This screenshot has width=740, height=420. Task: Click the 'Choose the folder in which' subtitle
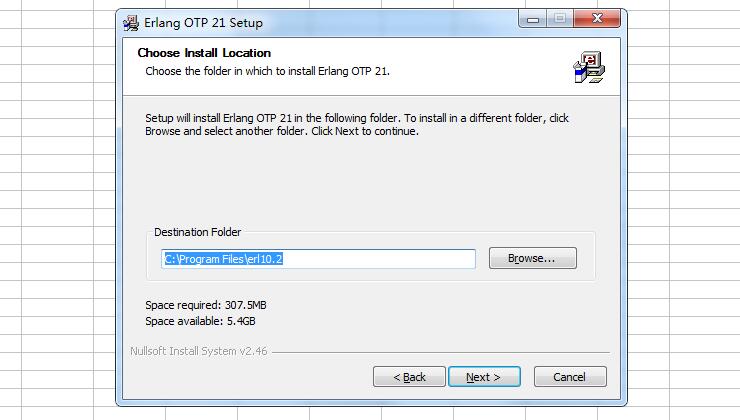(x=267, y=71)
